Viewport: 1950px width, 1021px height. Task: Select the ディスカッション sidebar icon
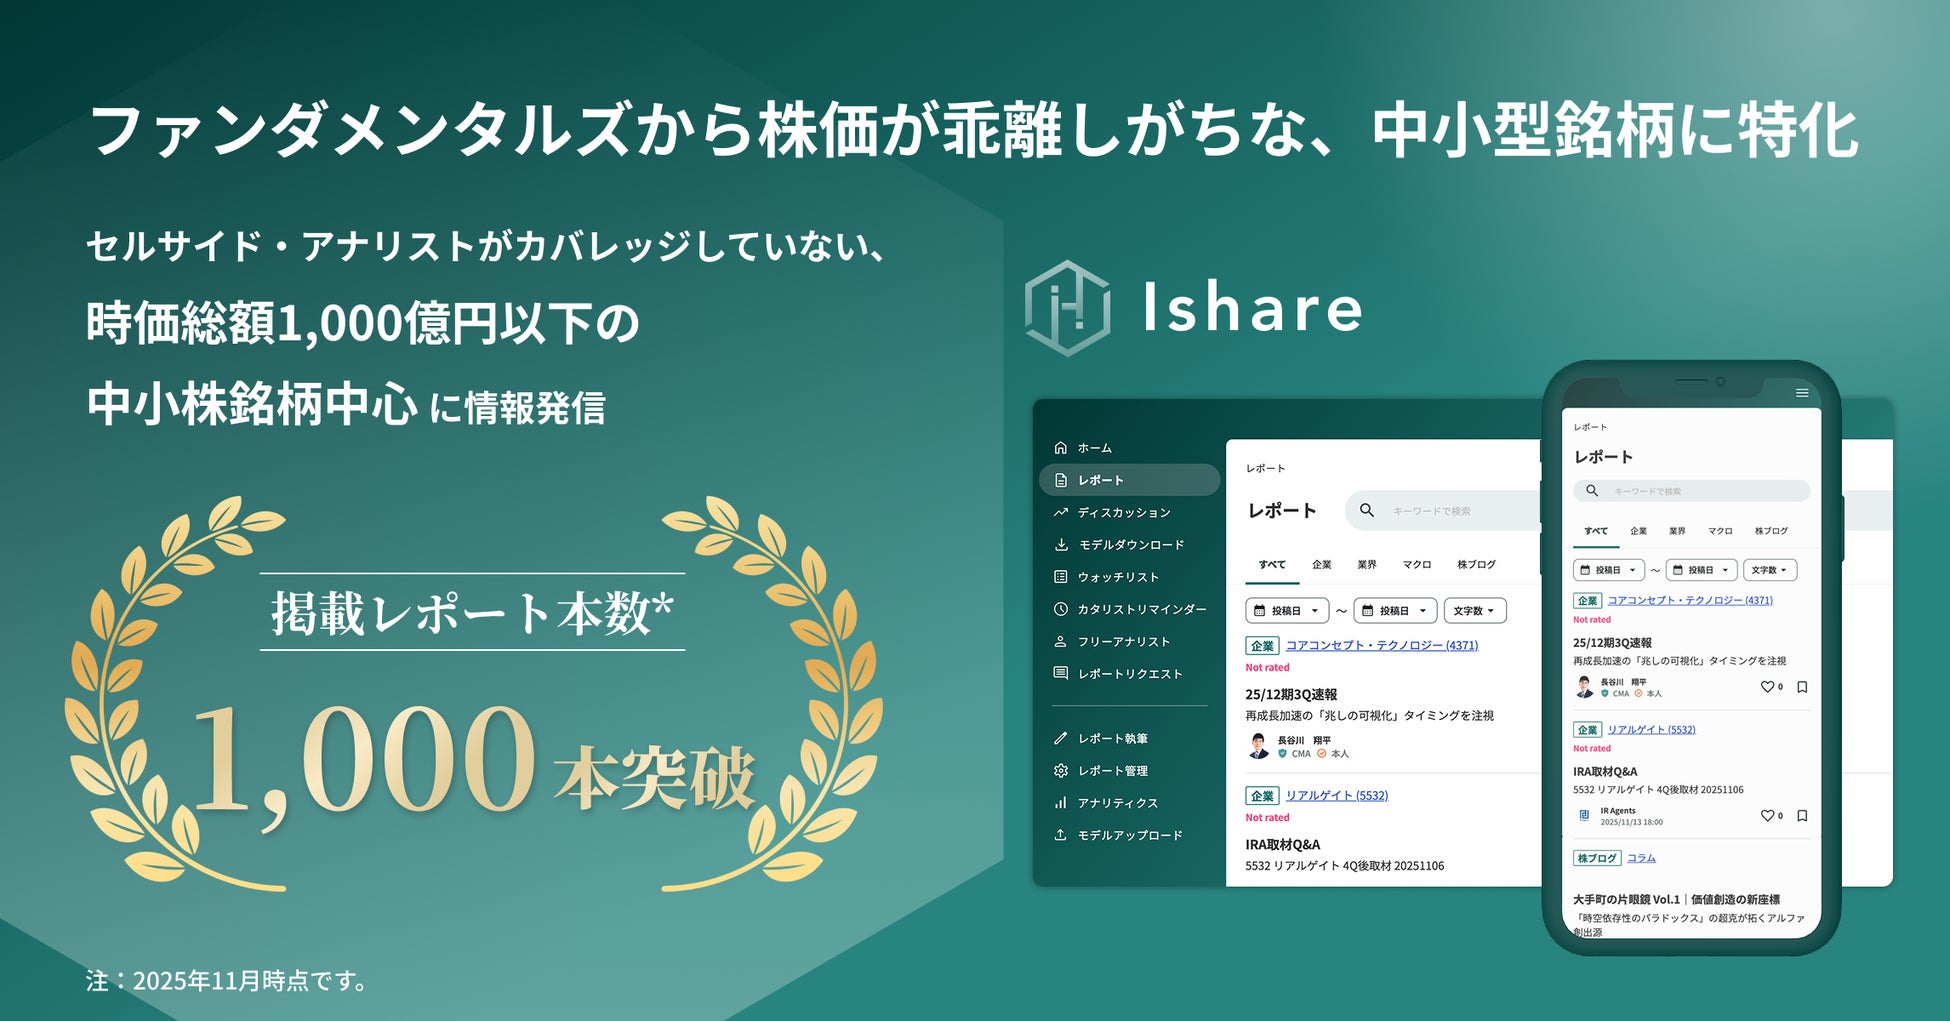tap(1062, 512)
